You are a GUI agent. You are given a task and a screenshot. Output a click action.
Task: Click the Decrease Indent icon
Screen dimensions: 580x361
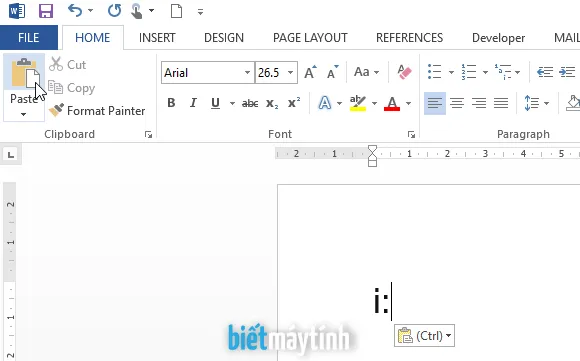545,72
